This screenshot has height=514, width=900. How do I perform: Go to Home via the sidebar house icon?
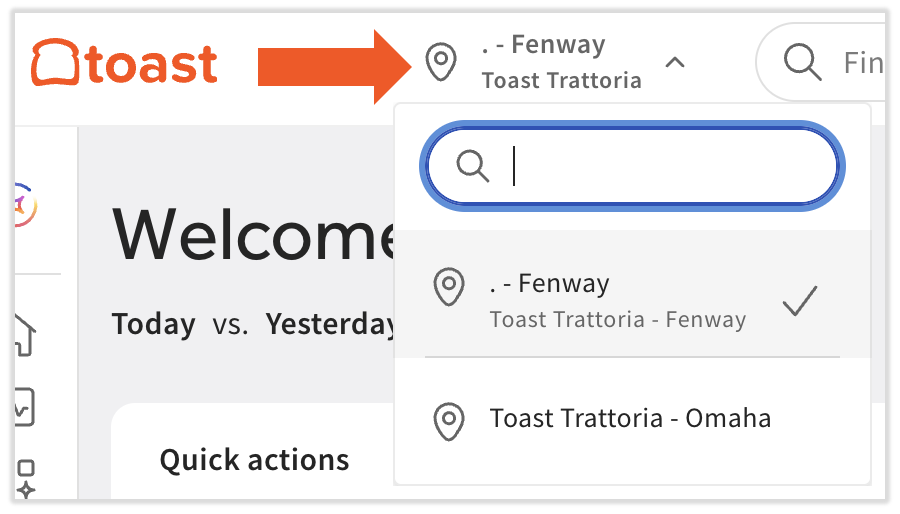tap(24, 333)
